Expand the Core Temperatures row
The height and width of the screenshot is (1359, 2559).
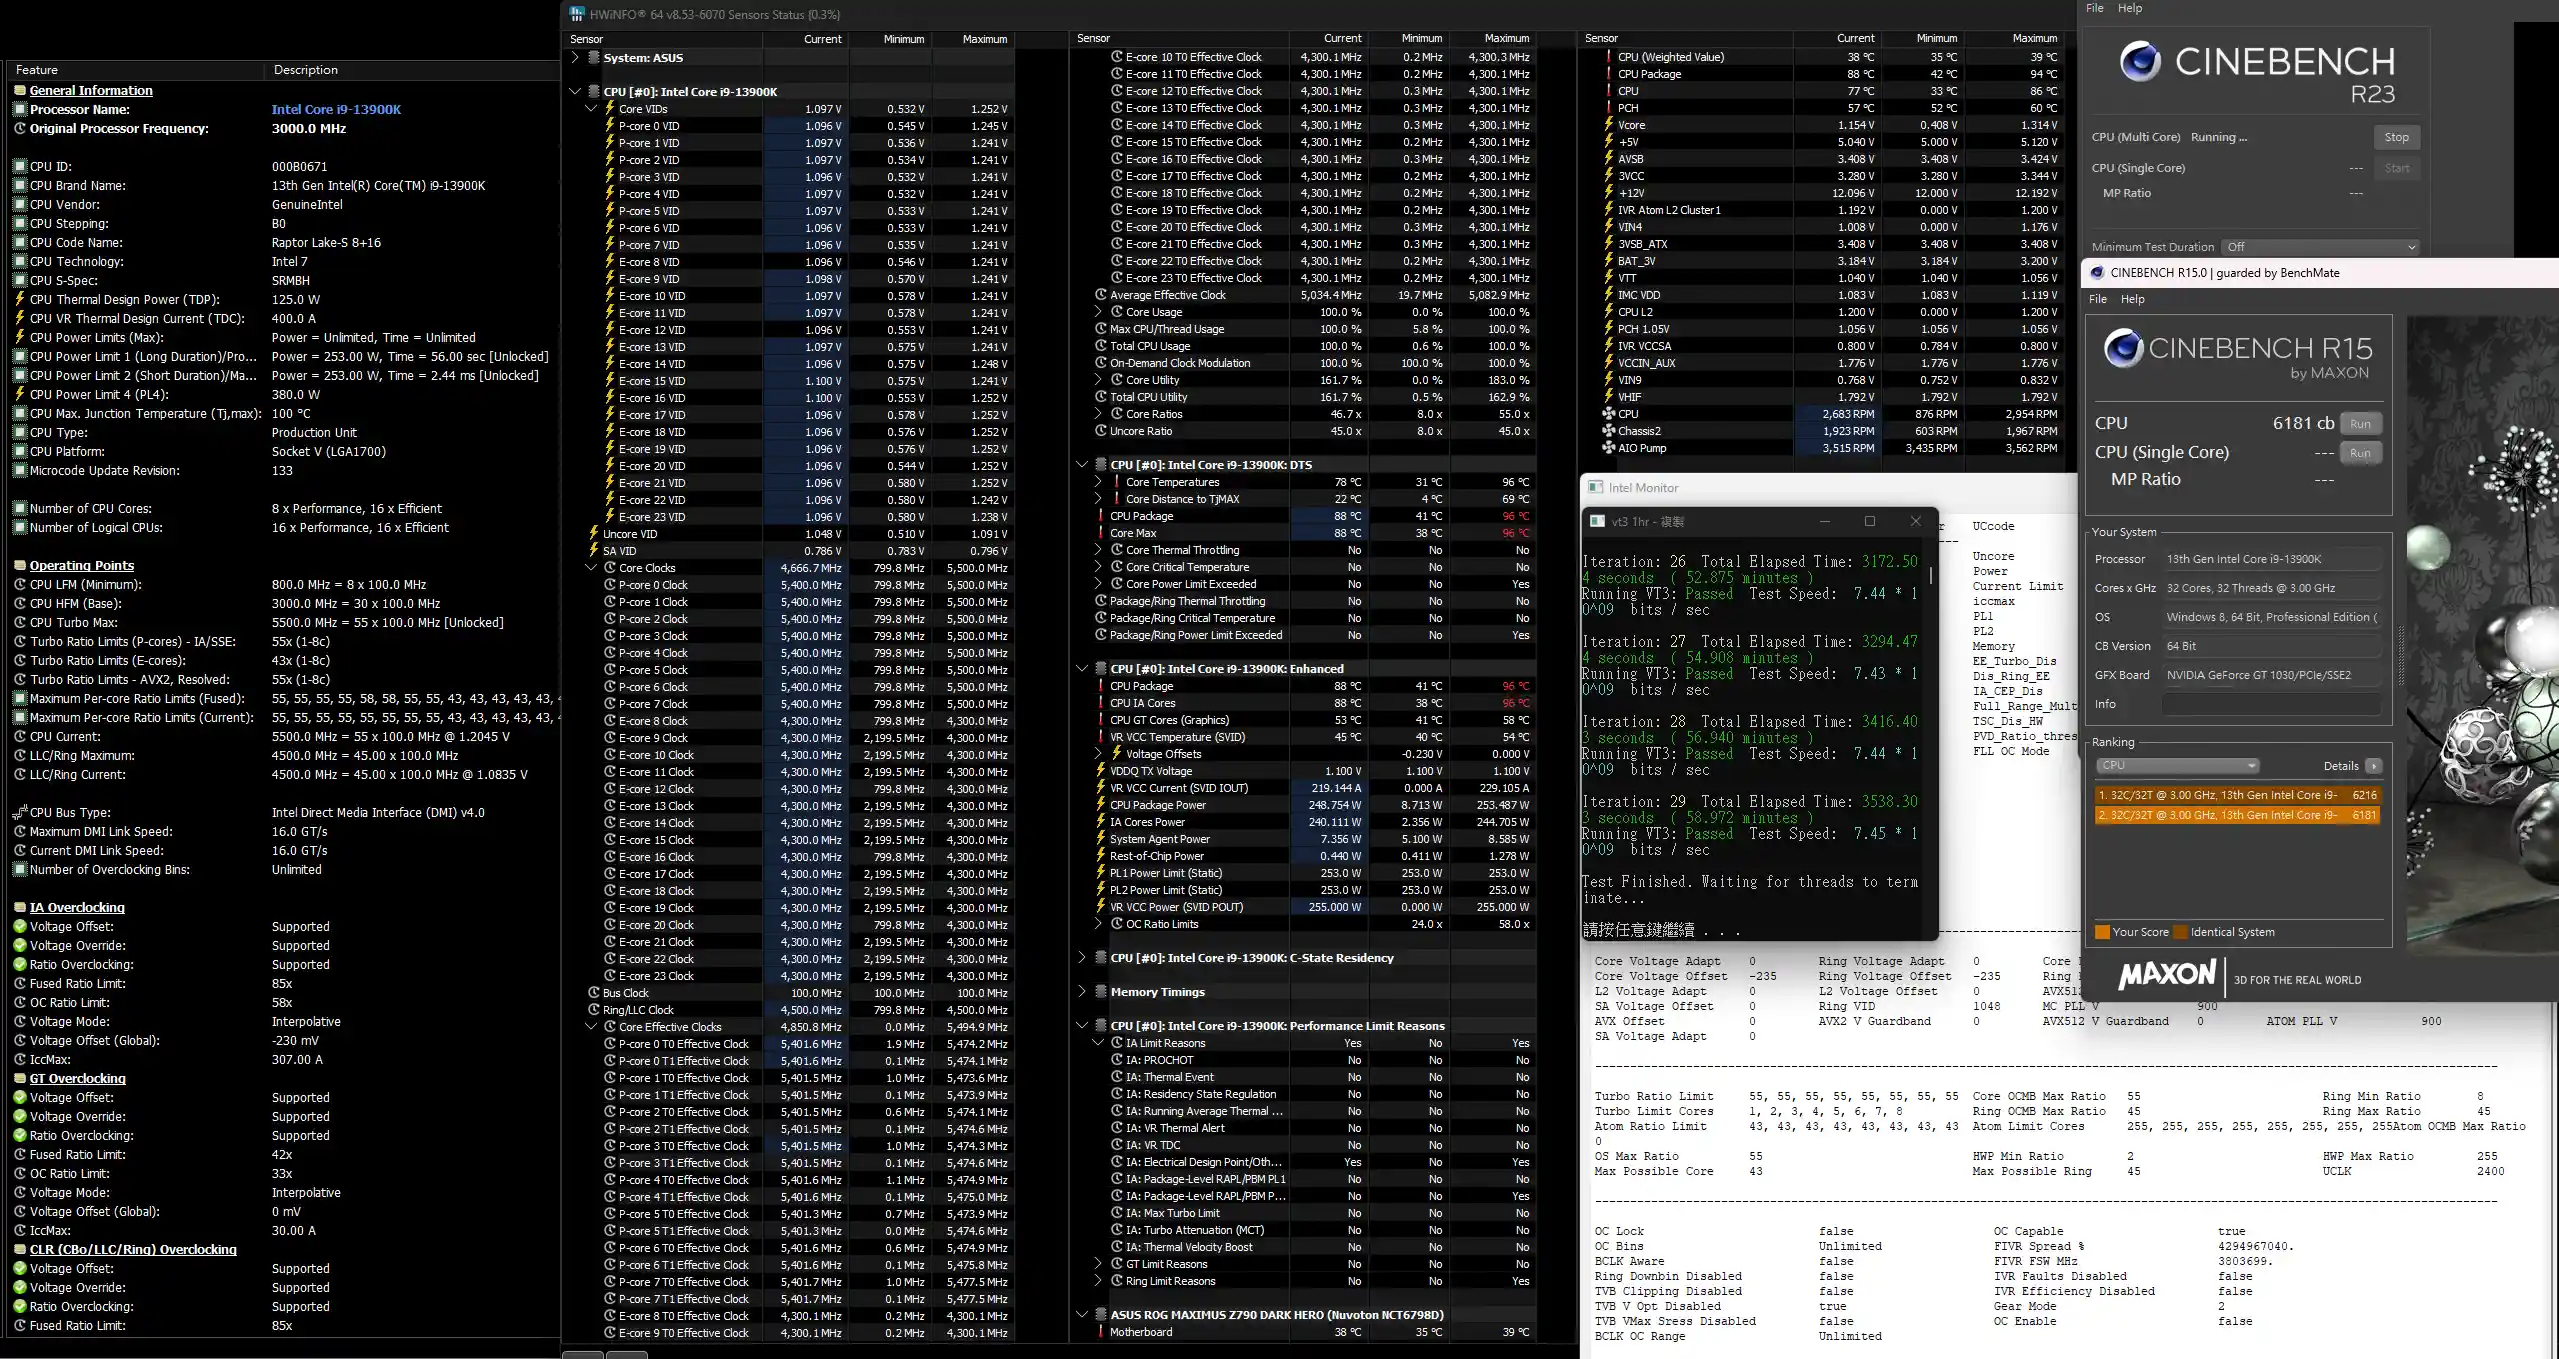click(x=1098, y=482)
